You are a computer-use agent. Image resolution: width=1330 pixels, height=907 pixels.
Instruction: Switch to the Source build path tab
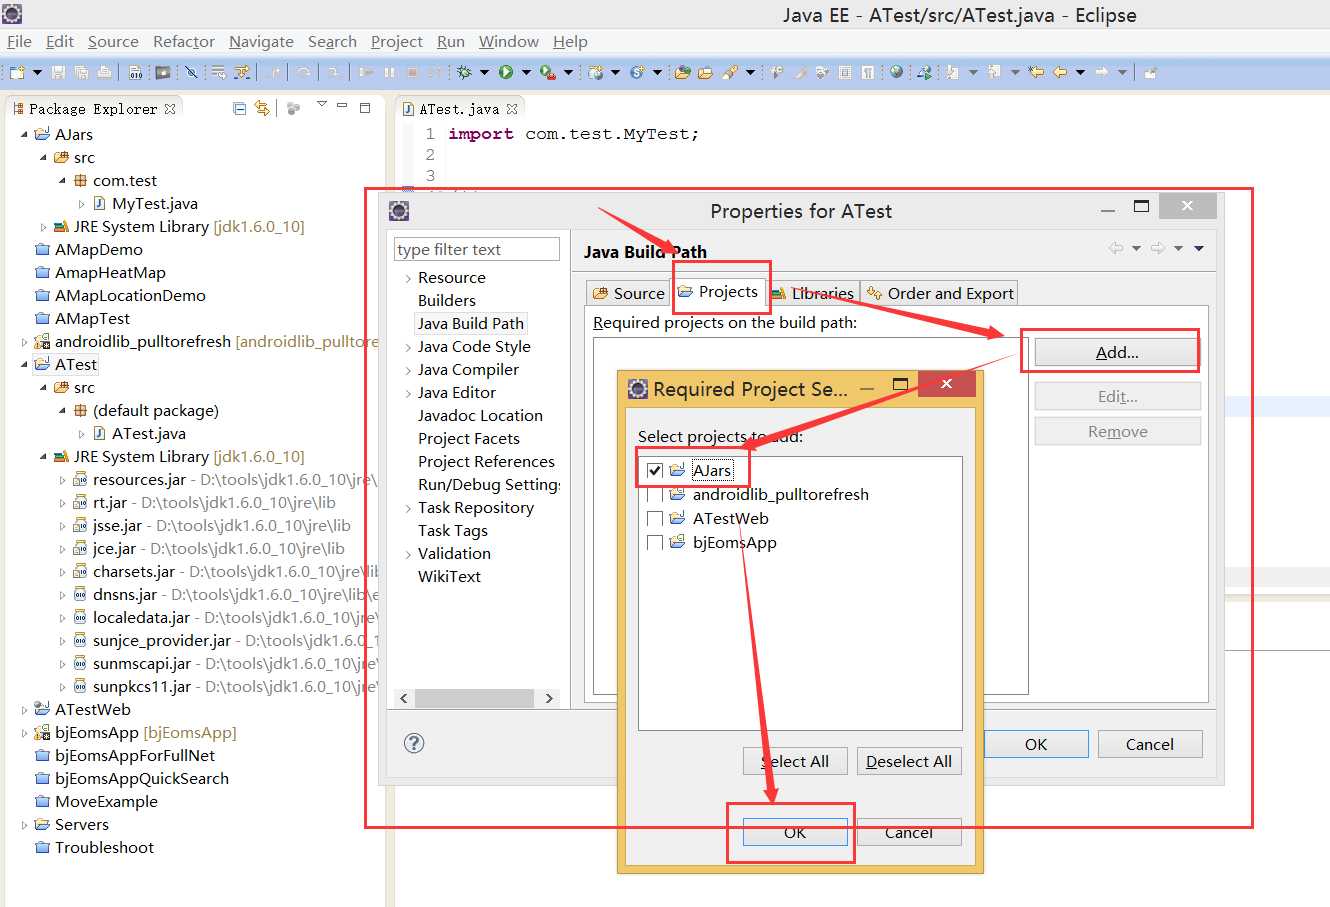pos(628,293)
